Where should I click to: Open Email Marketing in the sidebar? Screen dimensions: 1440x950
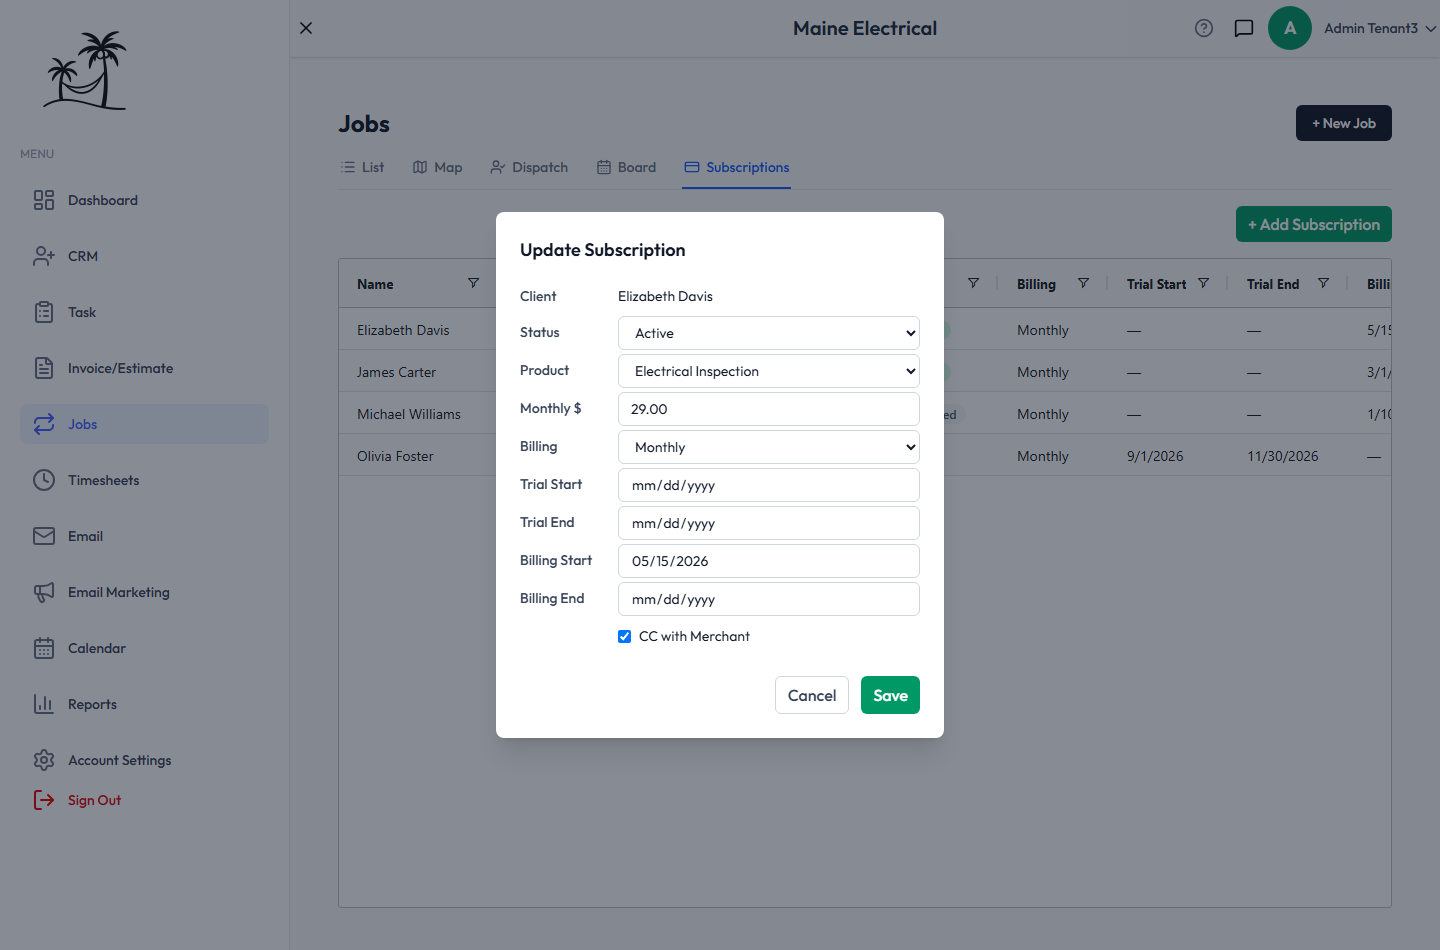pyautogui.click(x=144, y=592)
